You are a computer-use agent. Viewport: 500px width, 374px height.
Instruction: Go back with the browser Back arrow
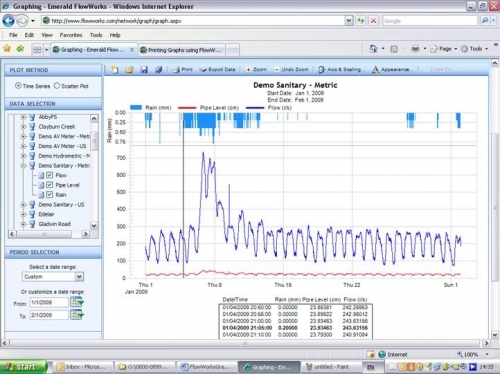pos(8,21)
